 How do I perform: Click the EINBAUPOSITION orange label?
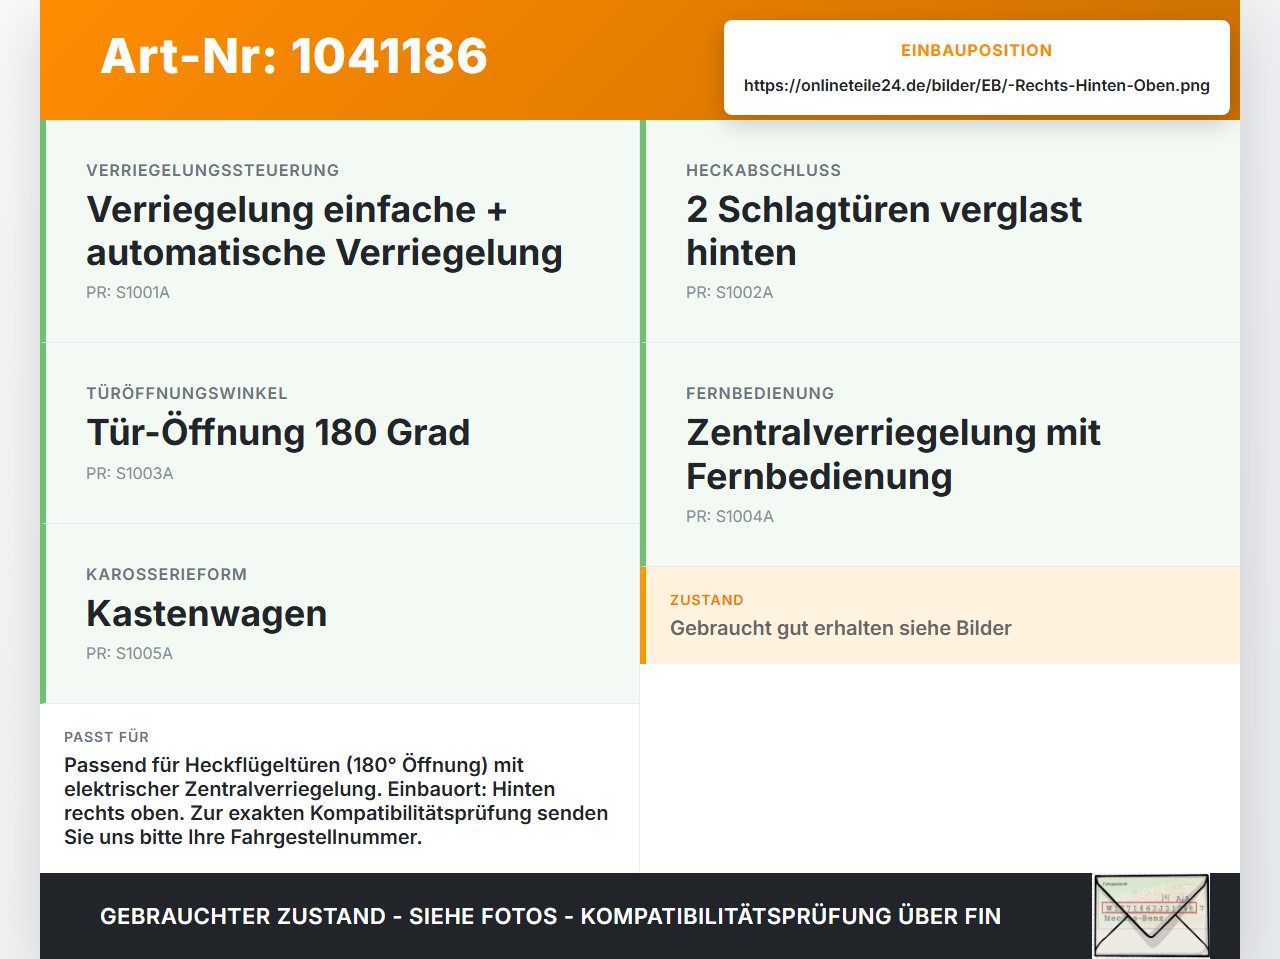[976, 51]
